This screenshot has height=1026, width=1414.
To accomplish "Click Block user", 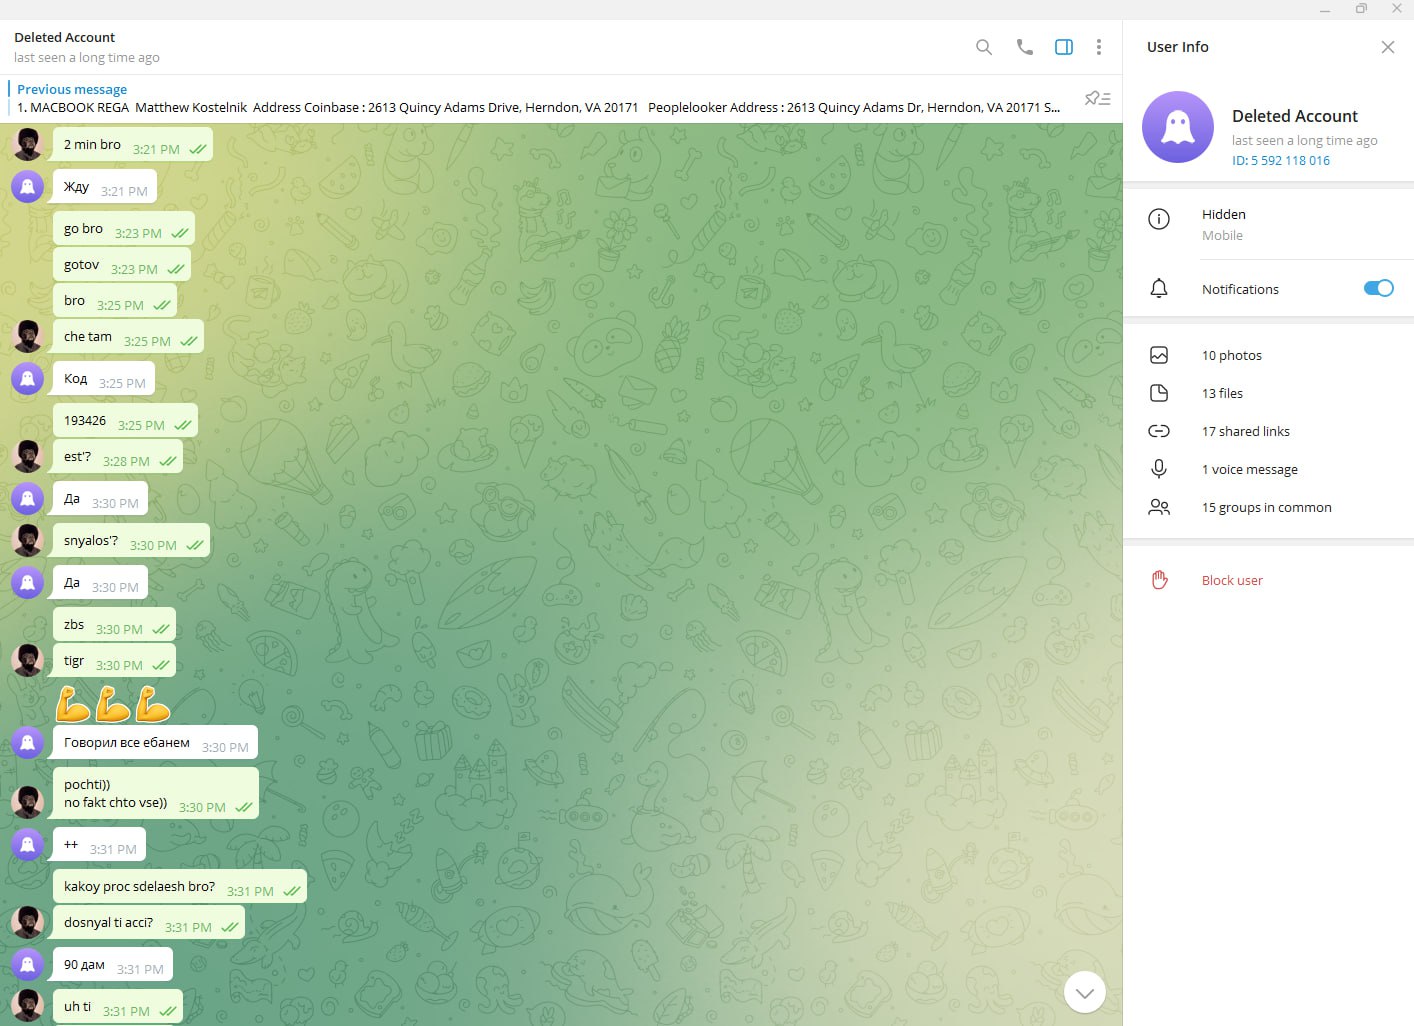I will [1232, 580].
